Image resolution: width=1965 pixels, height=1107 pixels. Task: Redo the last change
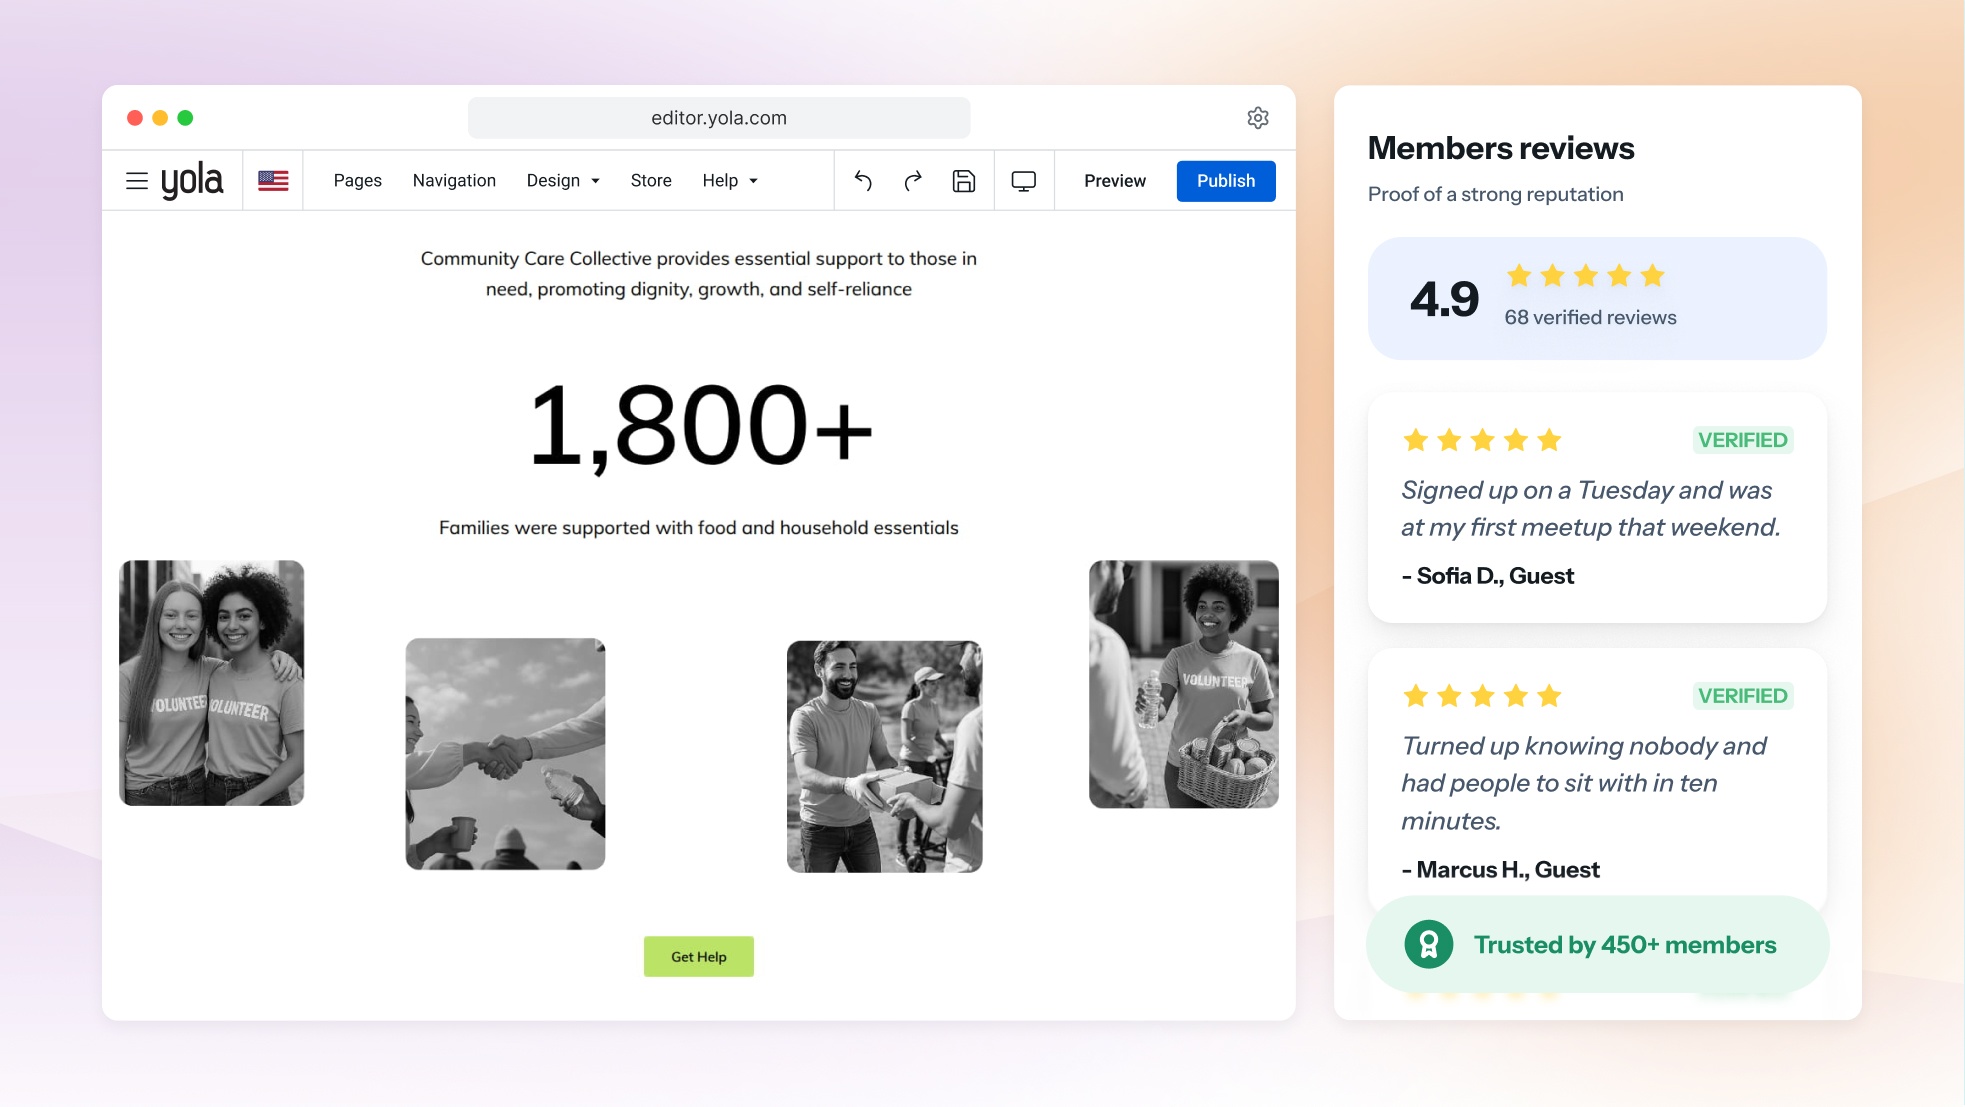click(x=913, y=181)
